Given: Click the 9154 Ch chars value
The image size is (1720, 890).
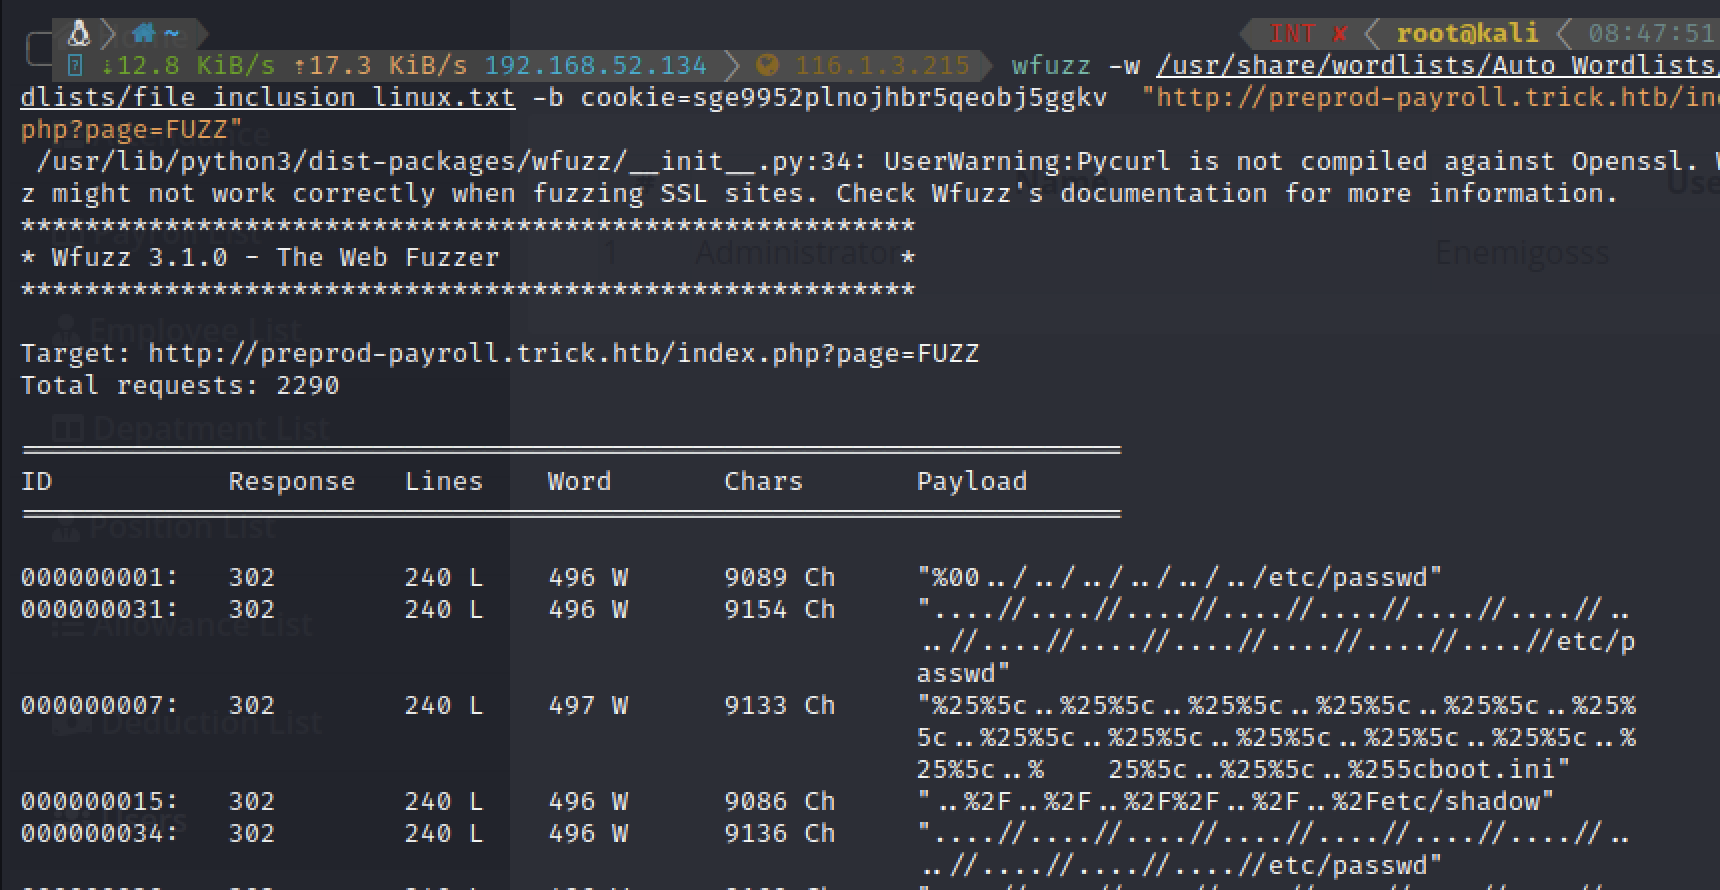Looking at the screenshot, I should pos(779,610).
